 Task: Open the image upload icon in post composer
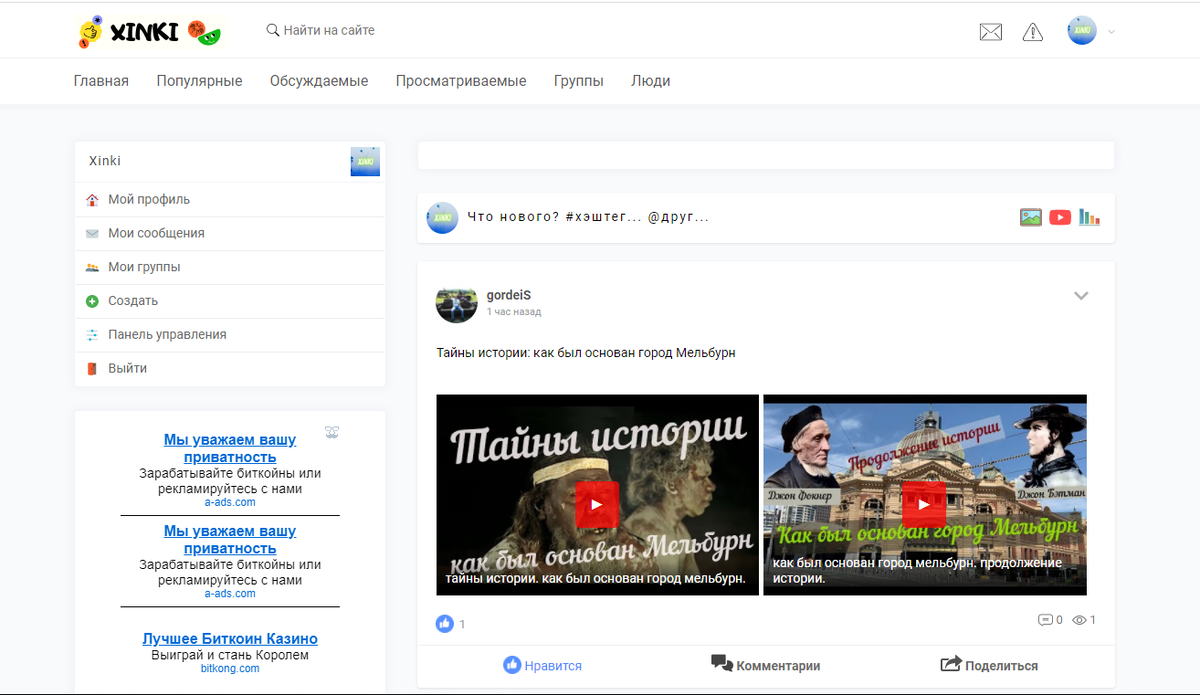1030,217
